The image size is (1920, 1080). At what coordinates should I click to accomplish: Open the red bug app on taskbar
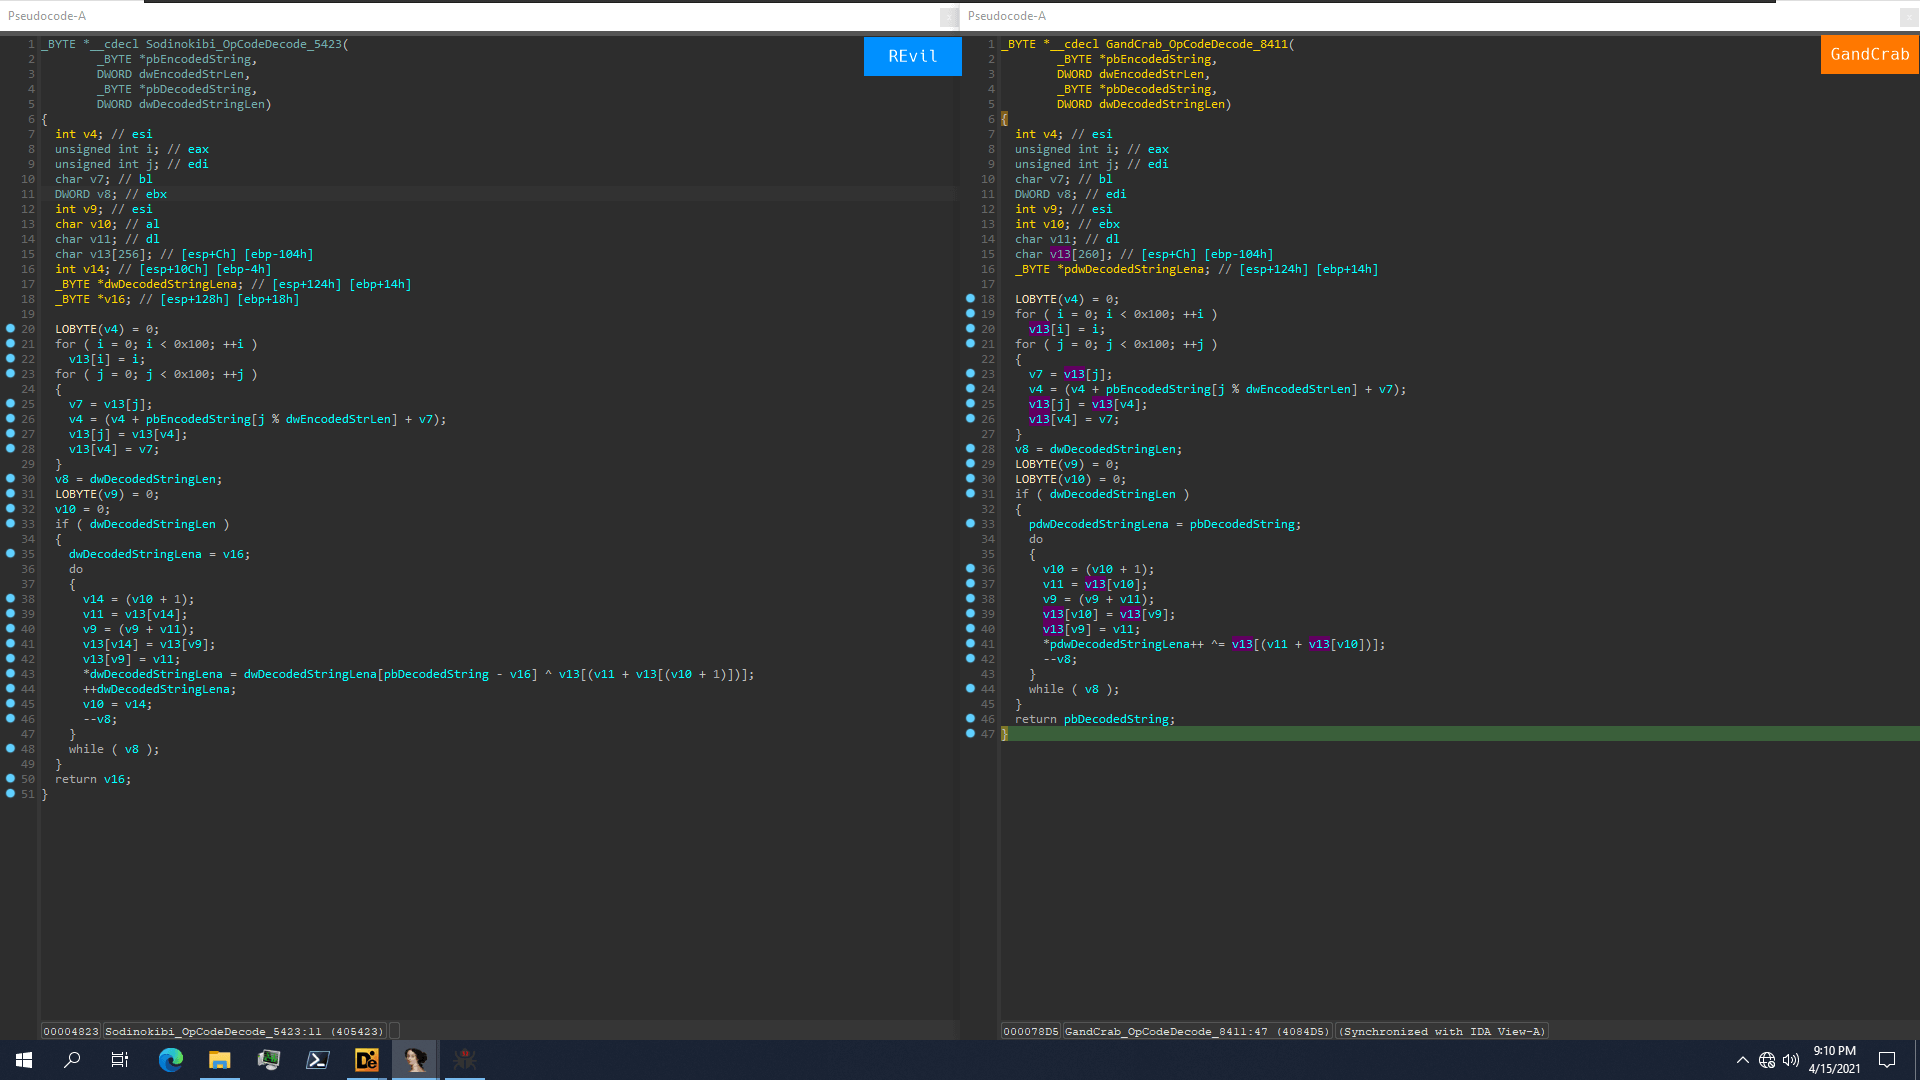464,1060
